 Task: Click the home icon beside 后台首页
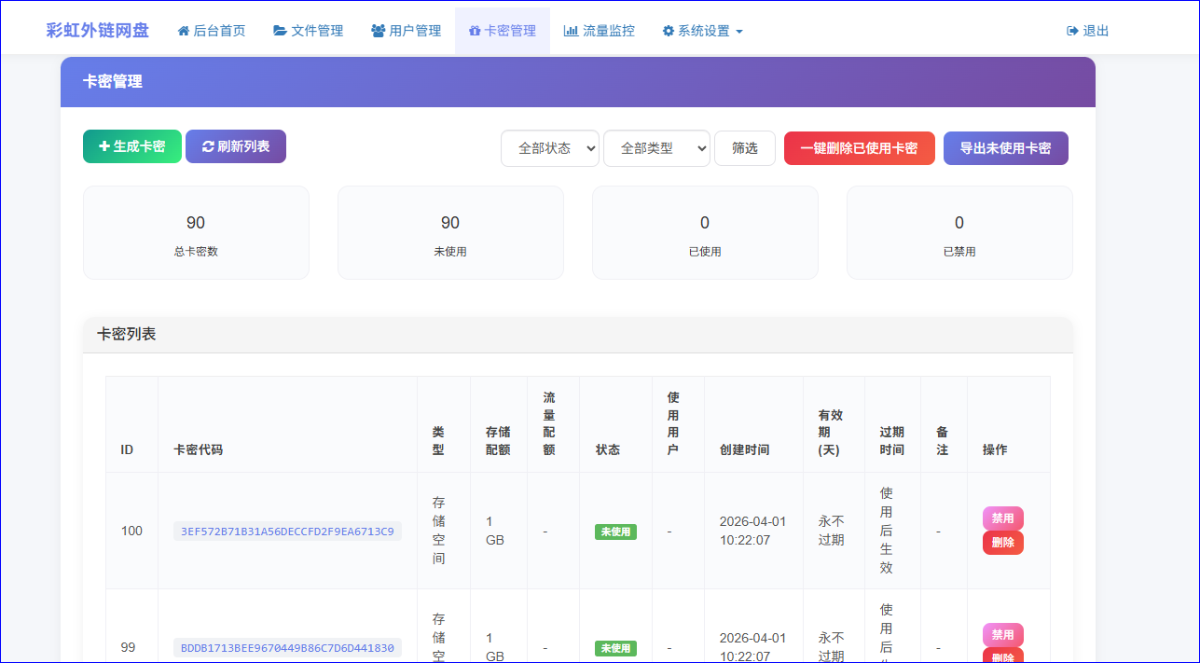point(183,31)
